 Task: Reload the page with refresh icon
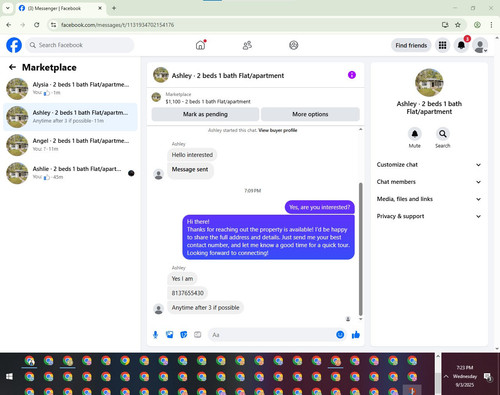pyautogui.click(x=37, y=25)
